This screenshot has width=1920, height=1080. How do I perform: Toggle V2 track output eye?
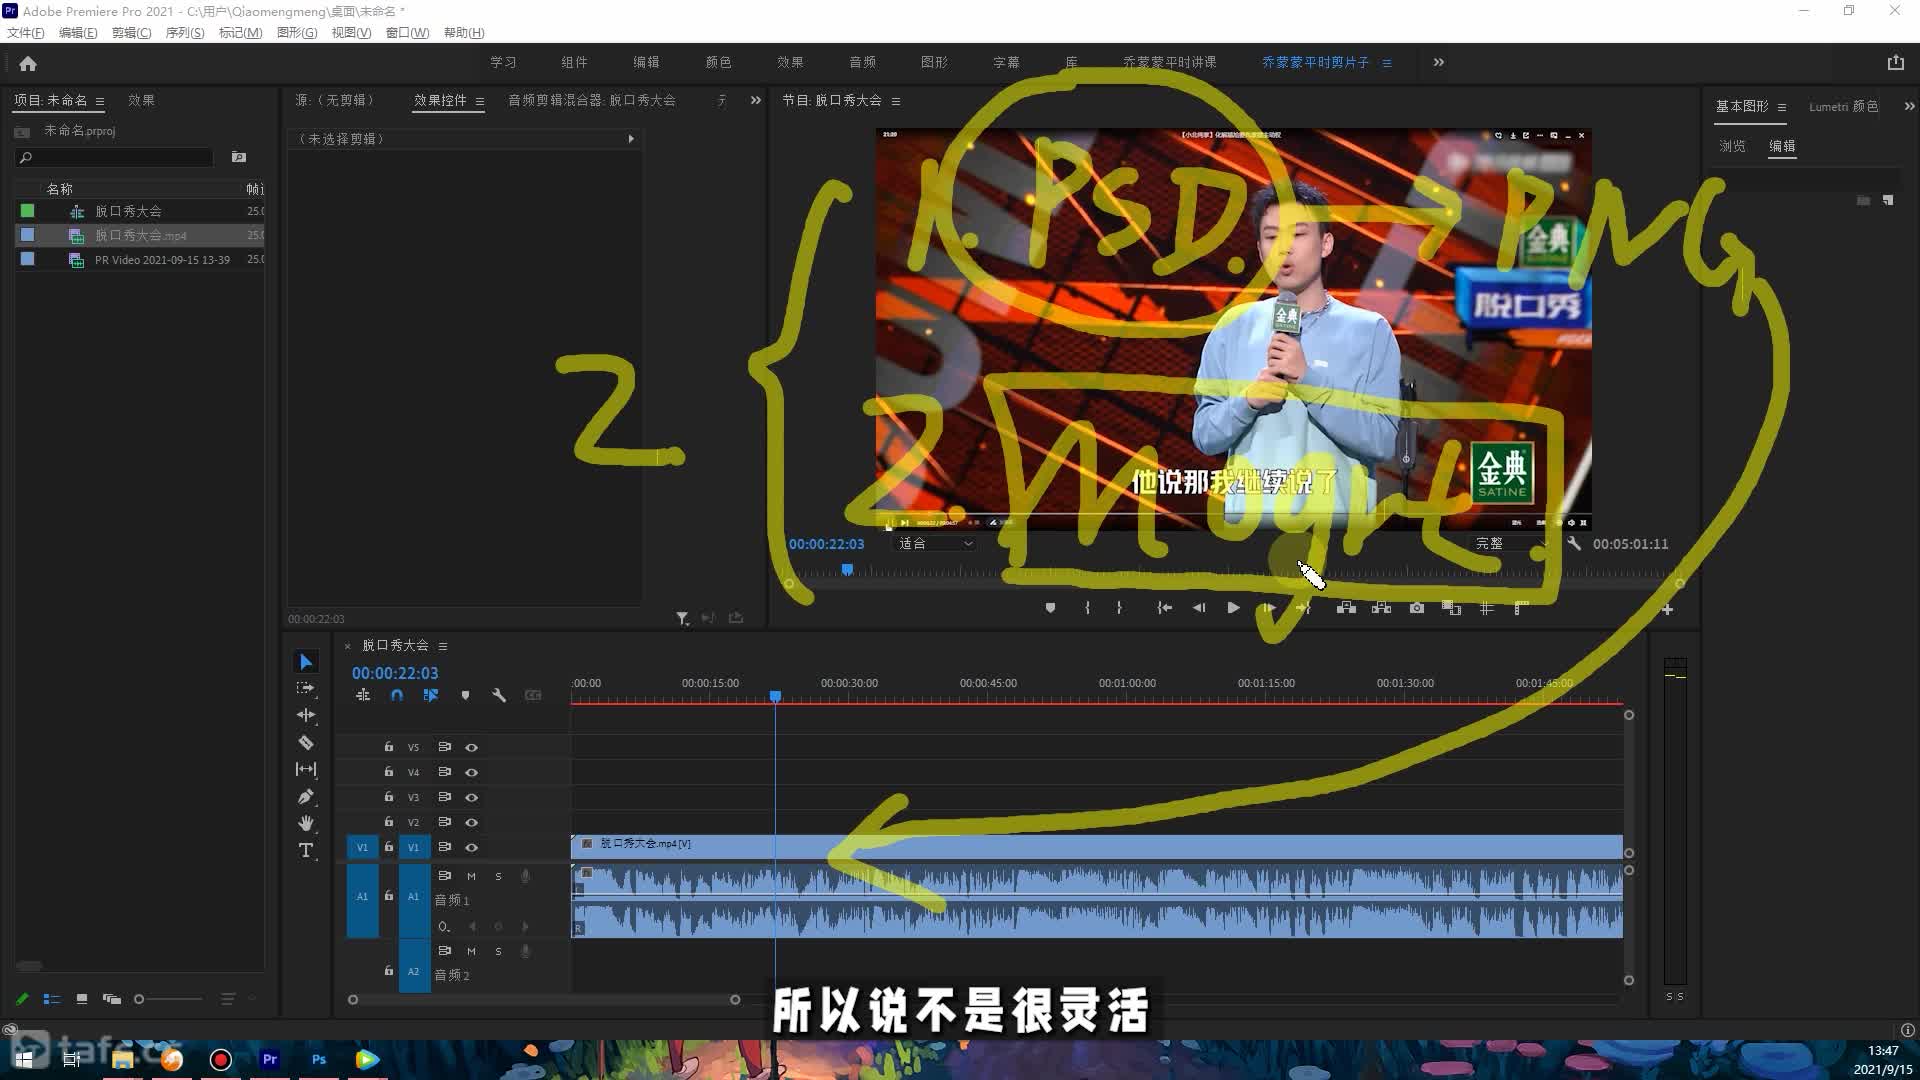point(471,822)
